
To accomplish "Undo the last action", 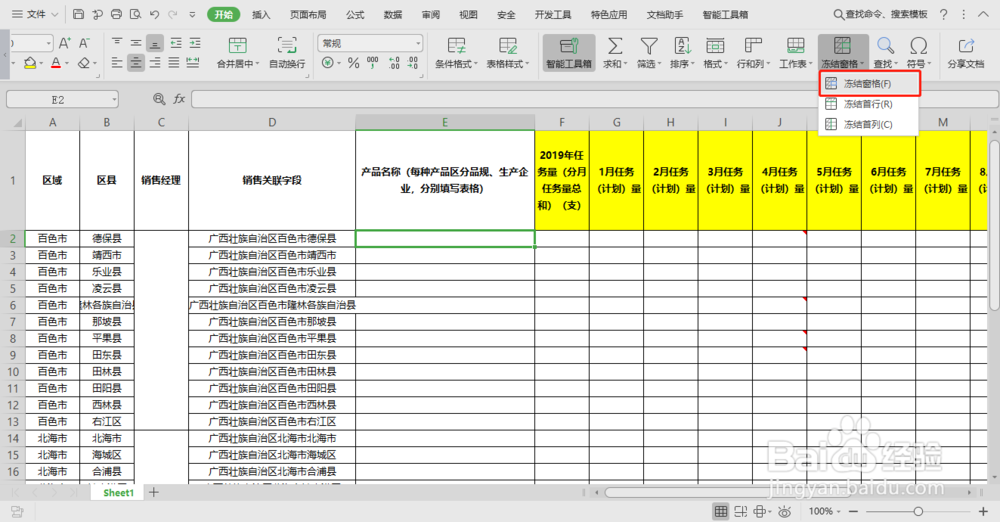I will tap(154, 14).
